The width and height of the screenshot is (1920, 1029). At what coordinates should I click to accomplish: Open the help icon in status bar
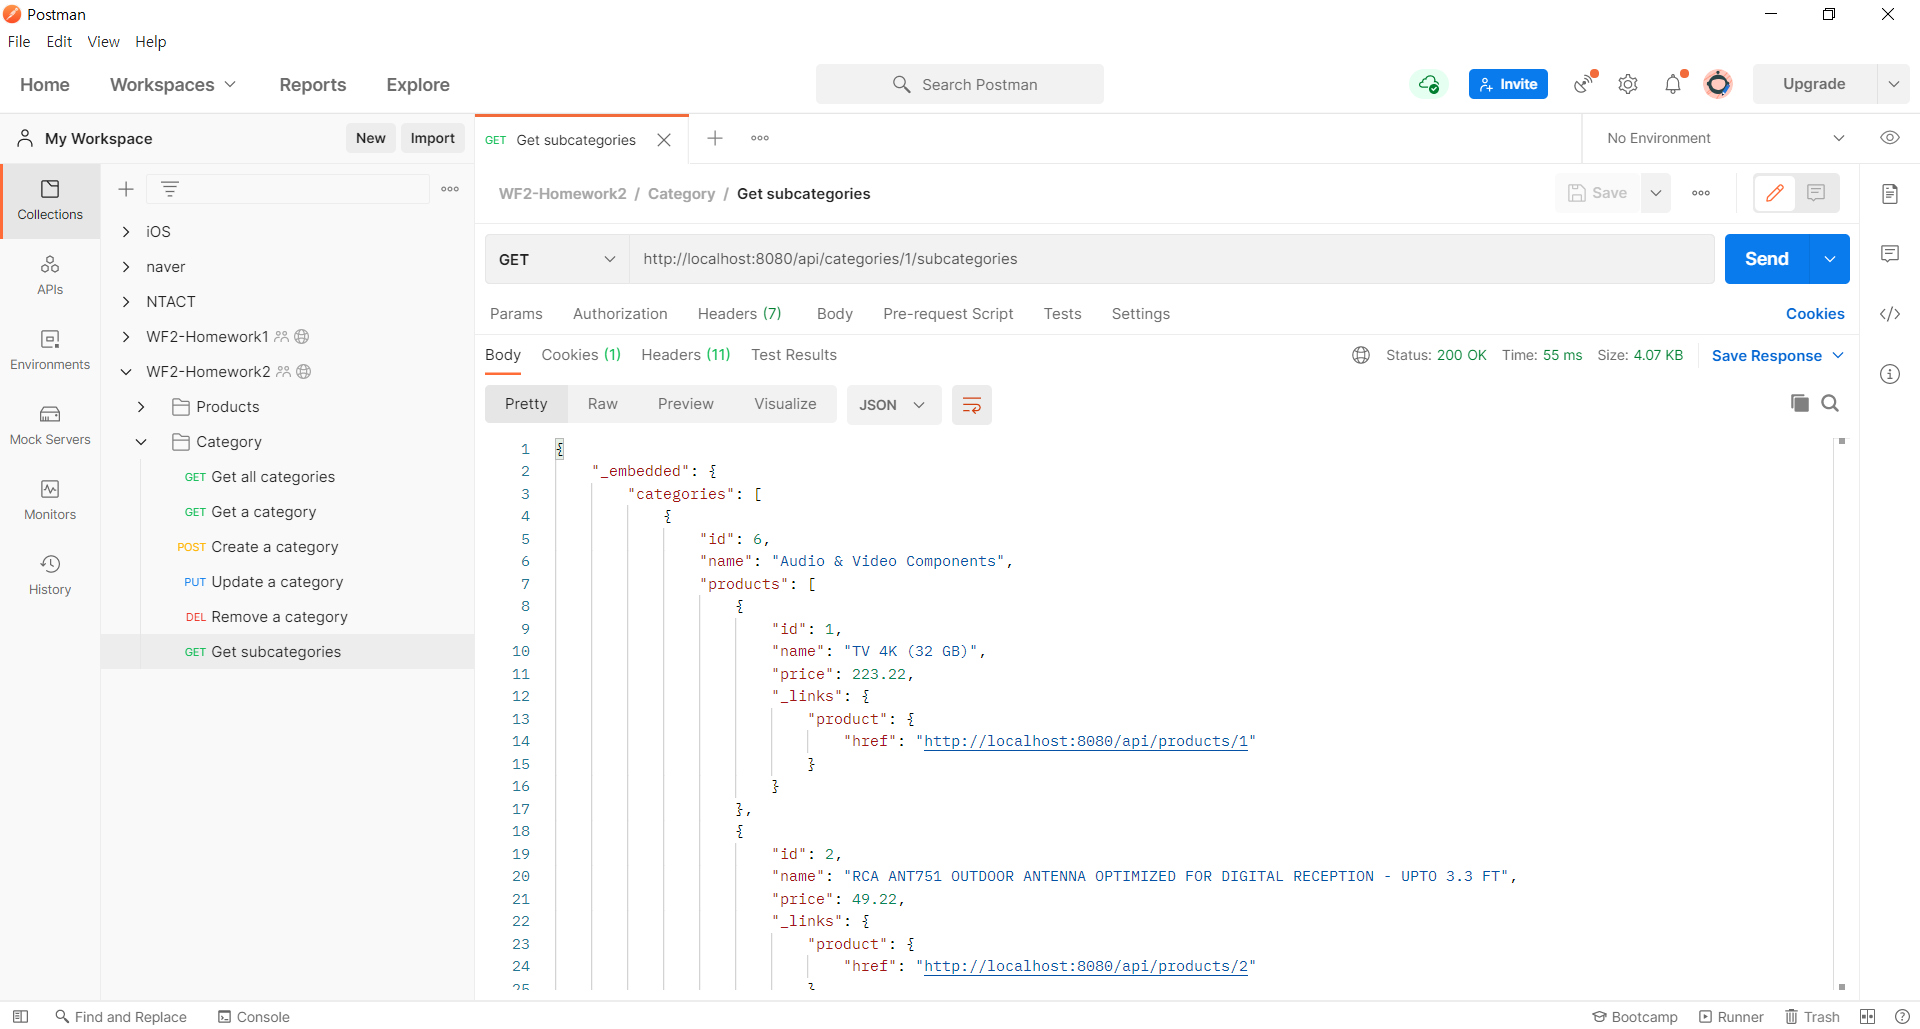(x=1902, y=1016)
